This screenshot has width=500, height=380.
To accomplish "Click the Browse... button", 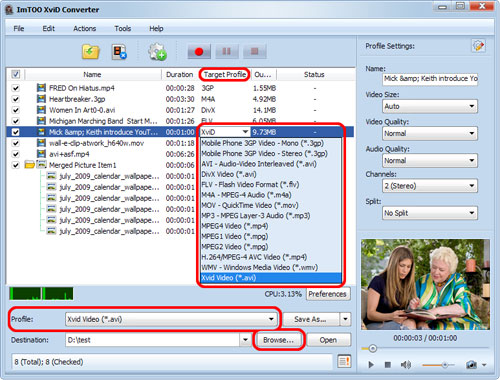I will click(279, 340).
